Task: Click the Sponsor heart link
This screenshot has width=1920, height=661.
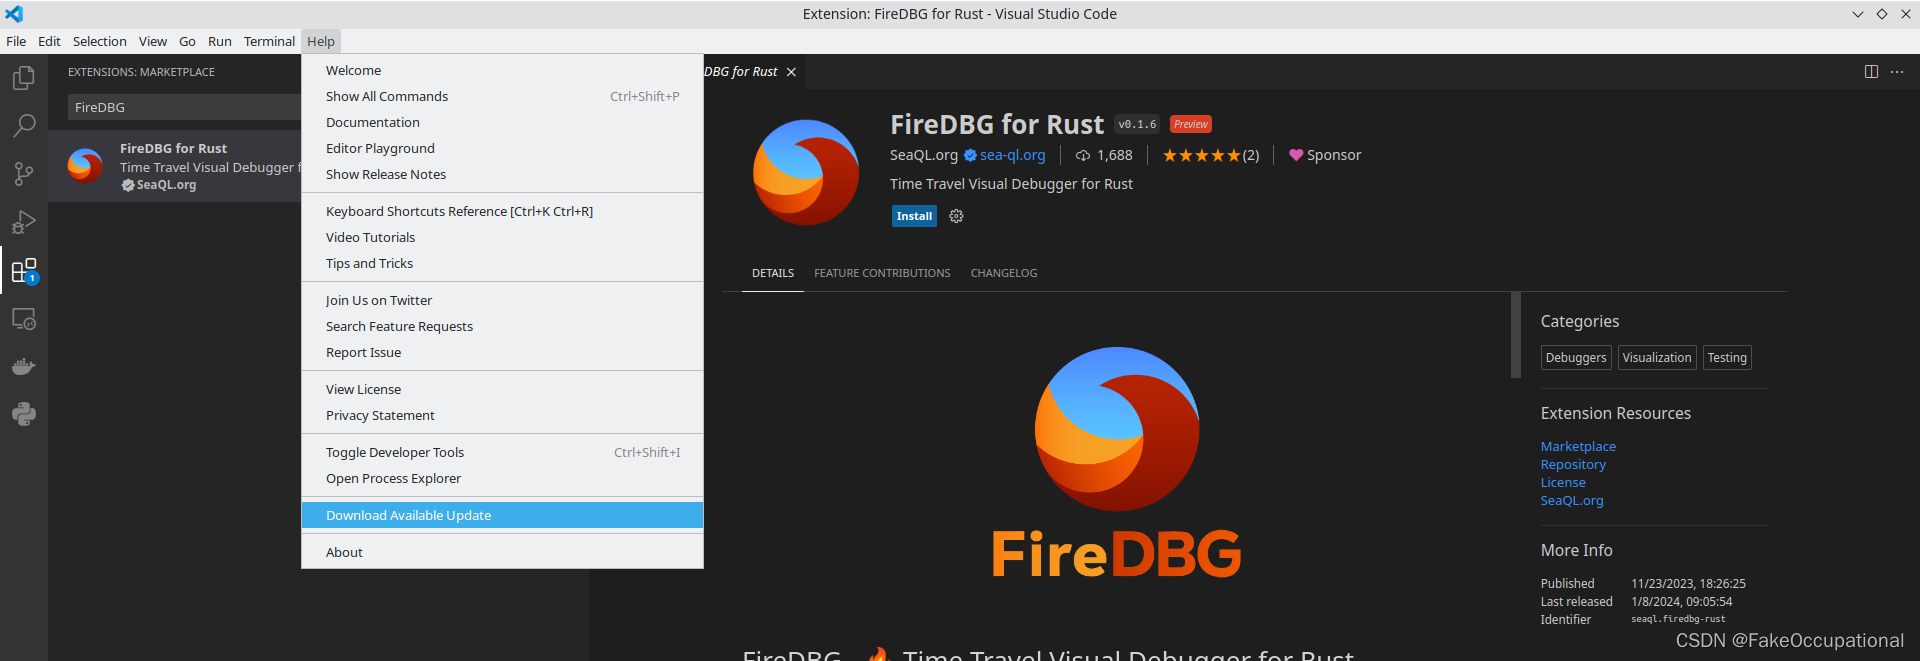Action: [1325, 155]
